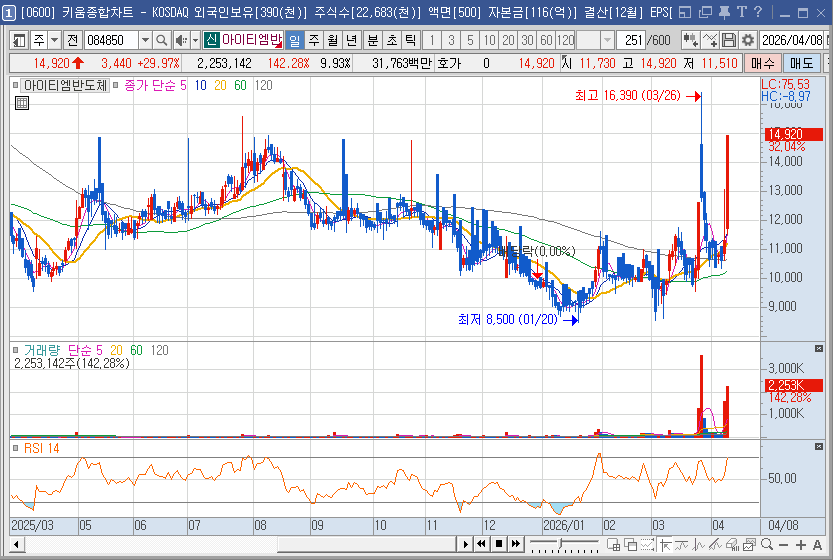Select the 틱 tick period tab
This screenshot has height=560, width=833.
[411, 40]
